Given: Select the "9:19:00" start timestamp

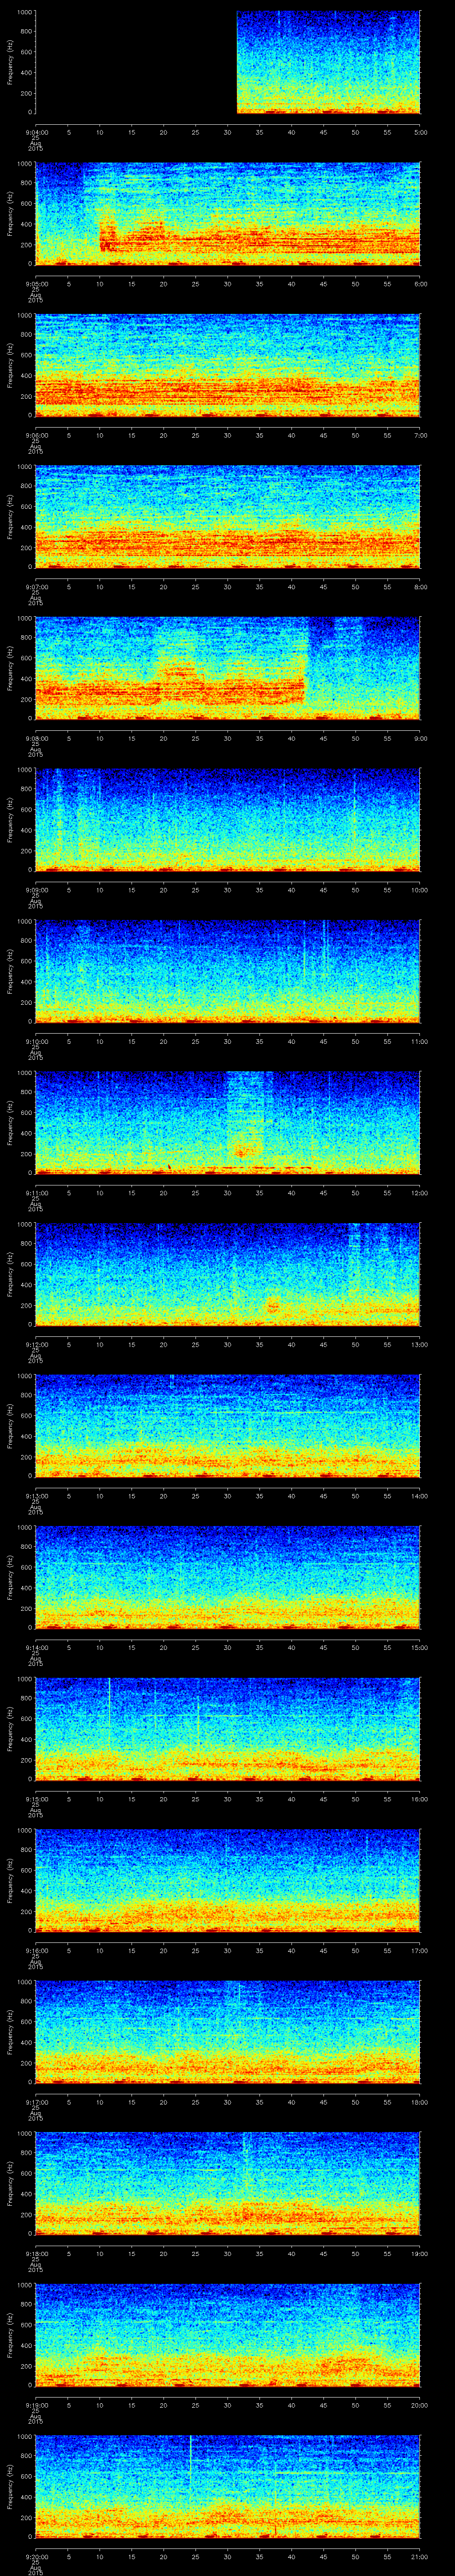Looking at the screenshot, I should 36,2404.
